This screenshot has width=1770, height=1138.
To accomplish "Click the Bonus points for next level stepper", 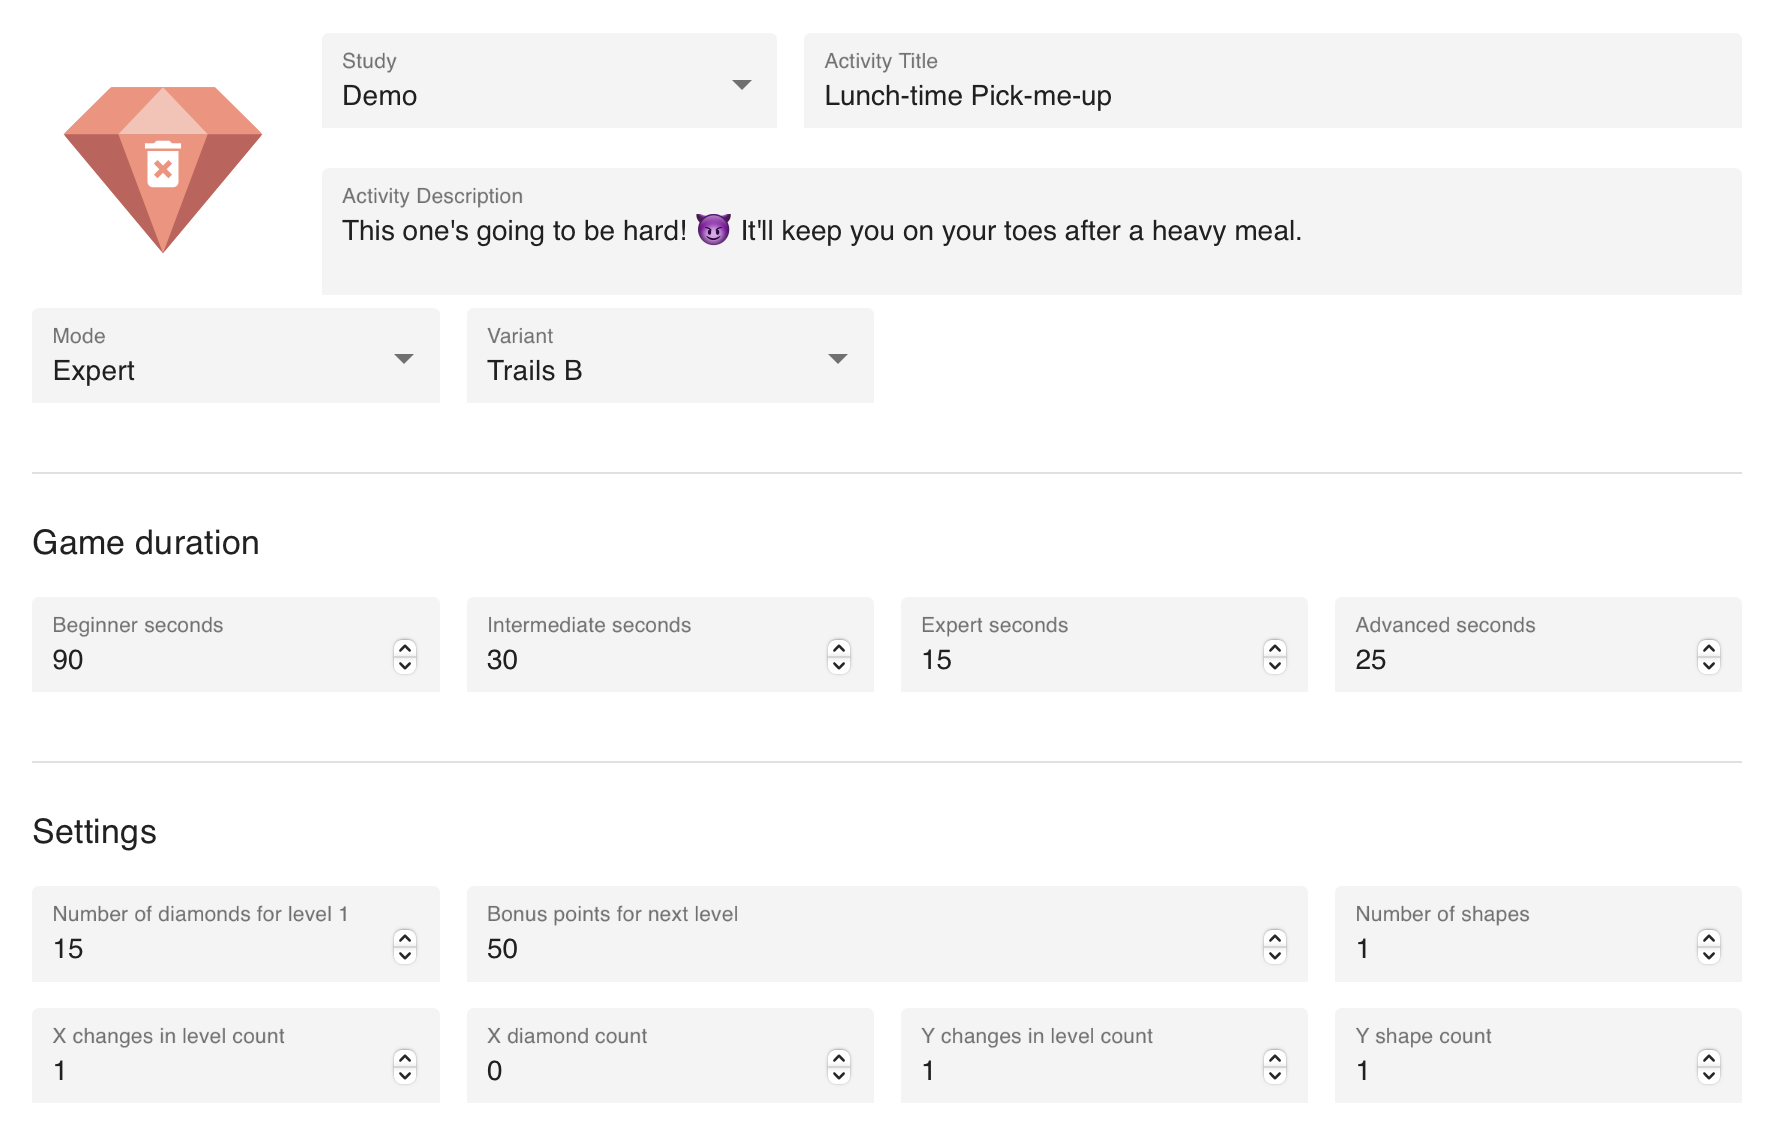I will [1274, 946].
